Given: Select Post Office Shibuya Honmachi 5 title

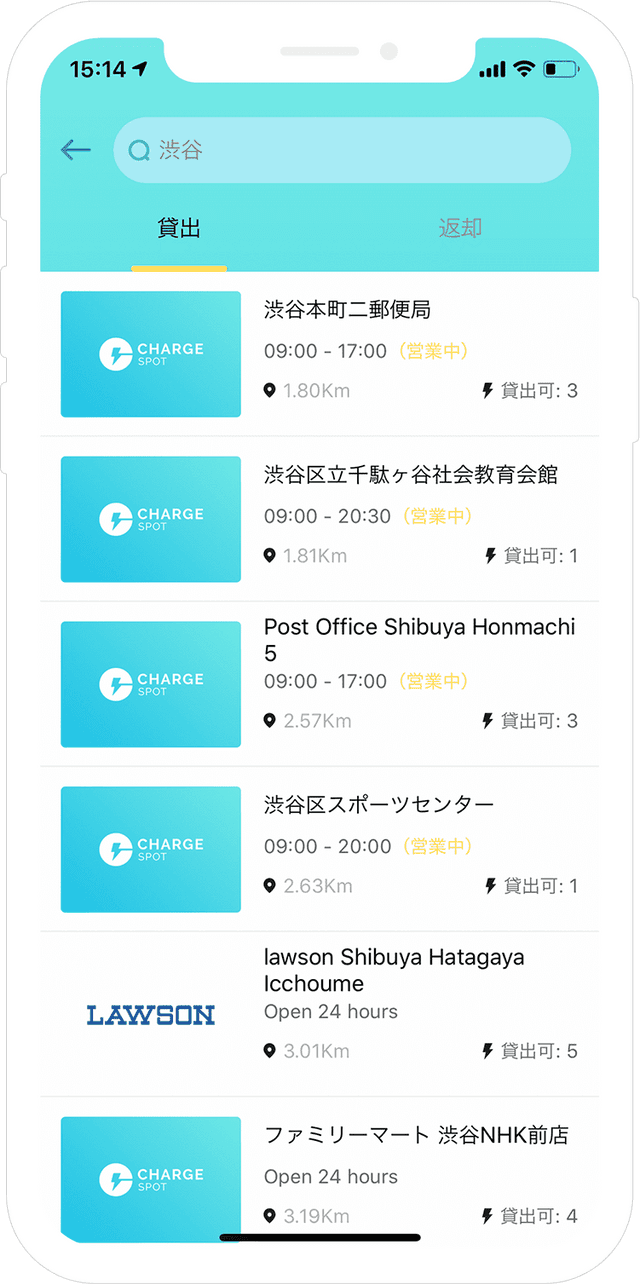Looking at the screenshot, I should (419, 639).
